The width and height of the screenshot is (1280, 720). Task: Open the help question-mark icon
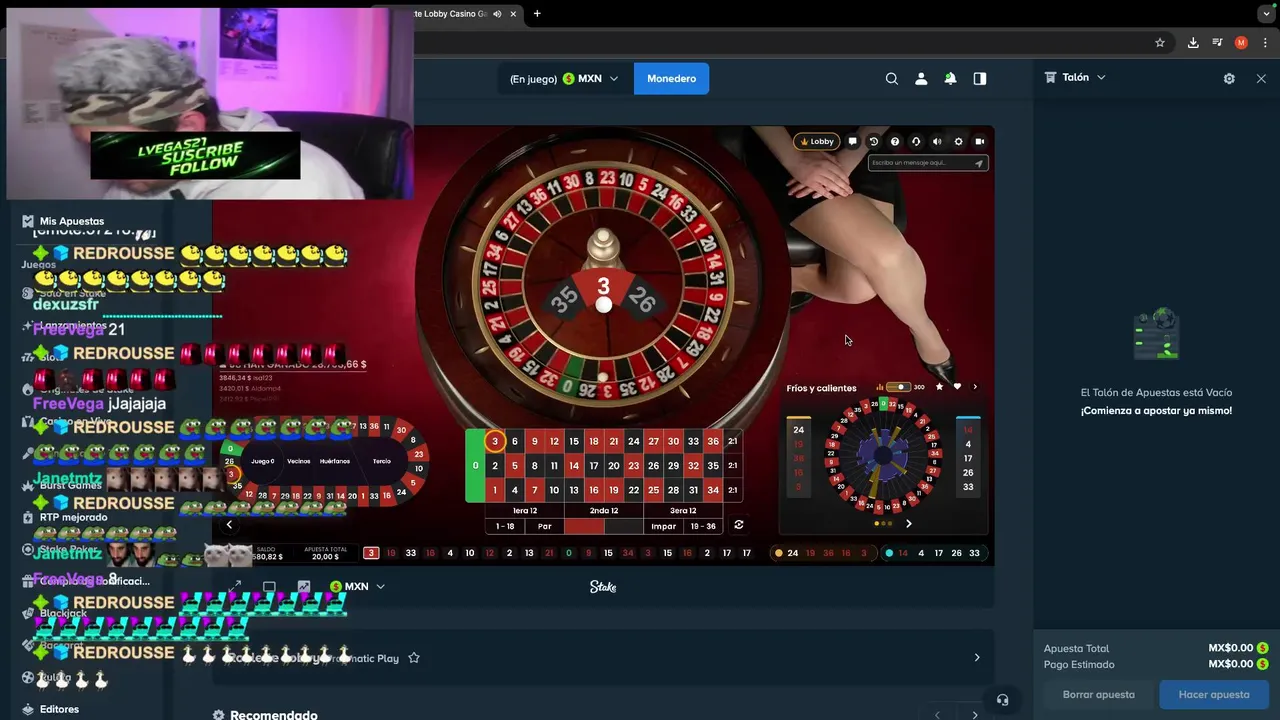[895, 142]
